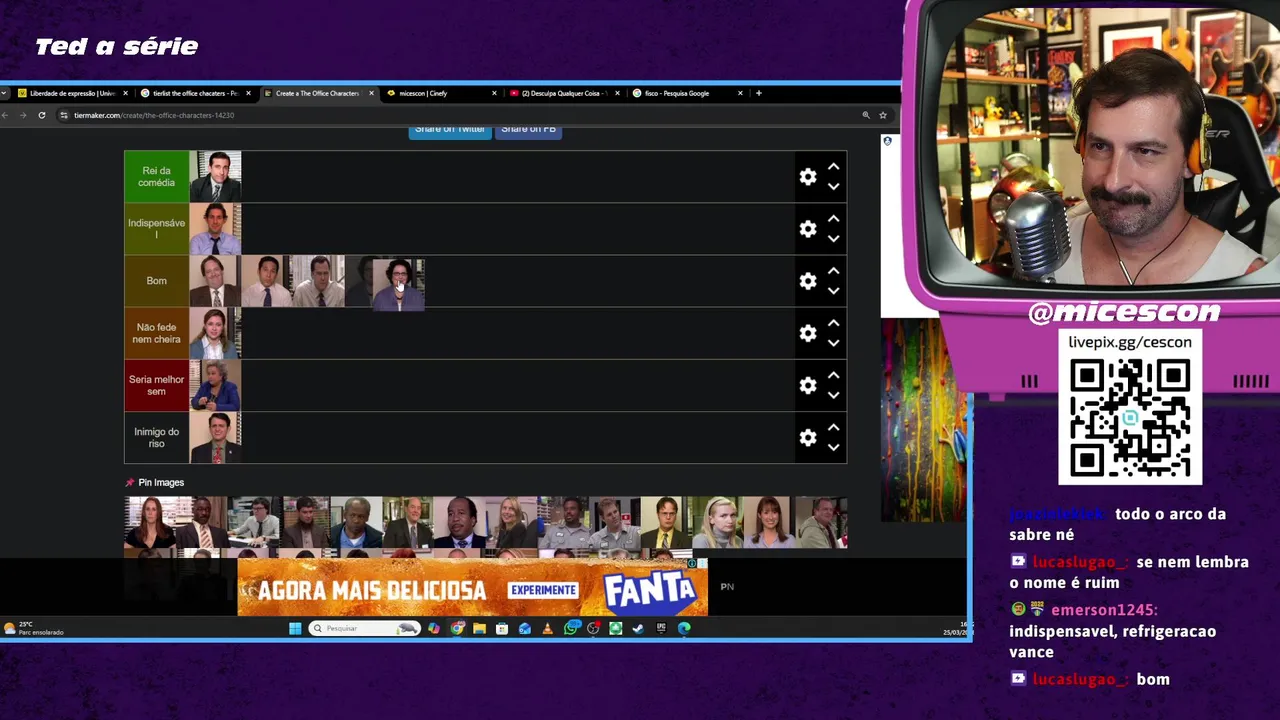
Task: Pick pool image of blonde woman in gray turtleneck
Action: [x=720, y=523]
